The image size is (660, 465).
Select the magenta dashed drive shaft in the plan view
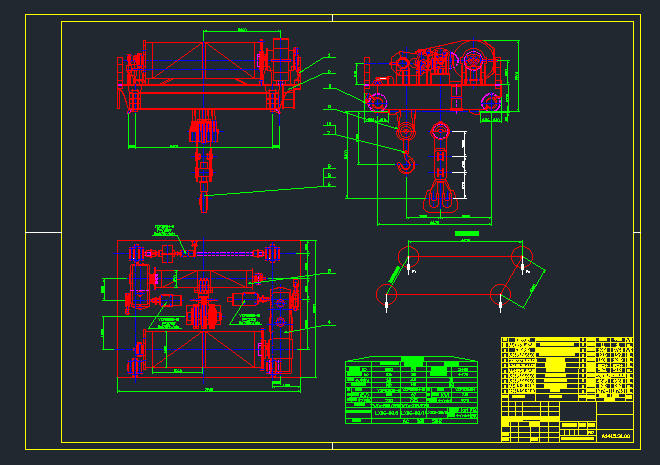tap(226, 253)
